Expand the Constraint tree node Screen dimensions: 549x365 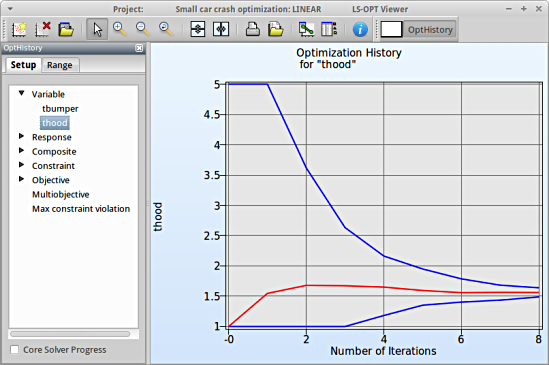21,165
